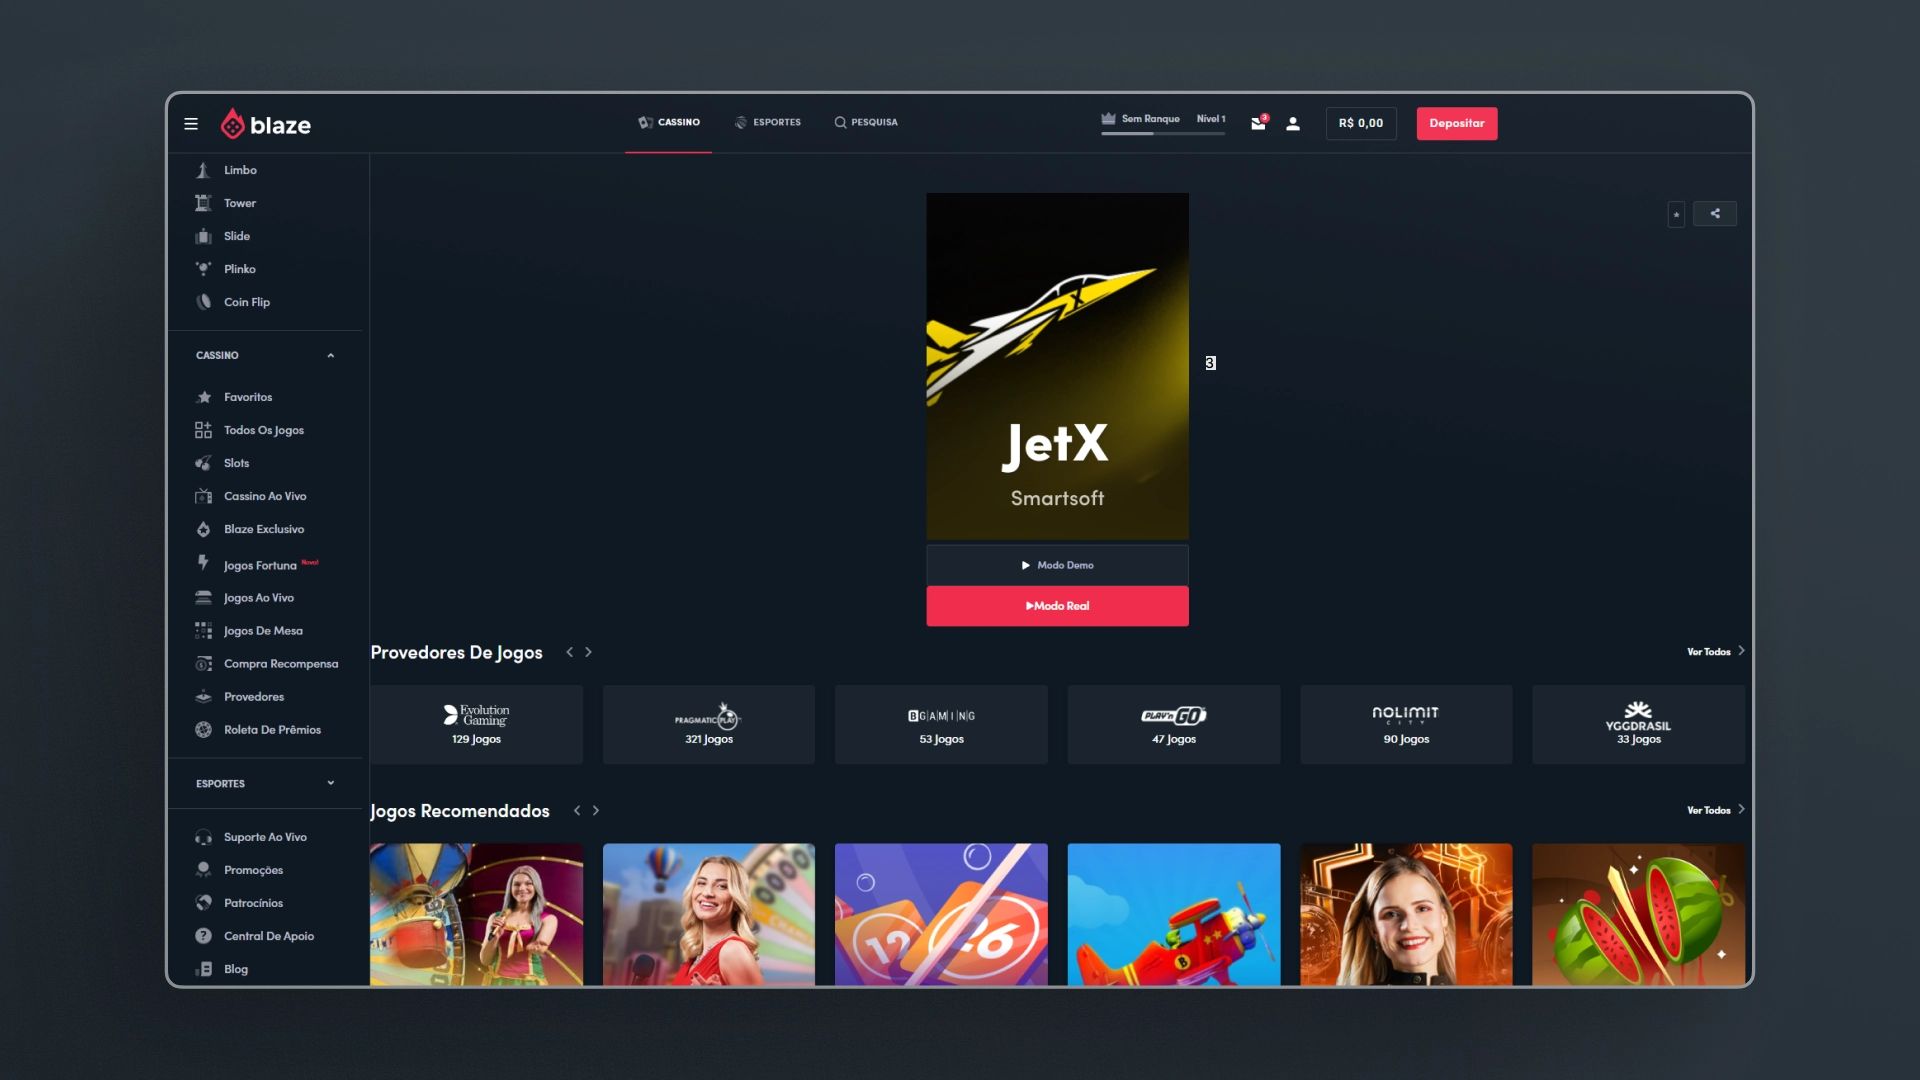The image size is (1920, 1080).
Task: Open the user profile icon
Action: 1293,124
